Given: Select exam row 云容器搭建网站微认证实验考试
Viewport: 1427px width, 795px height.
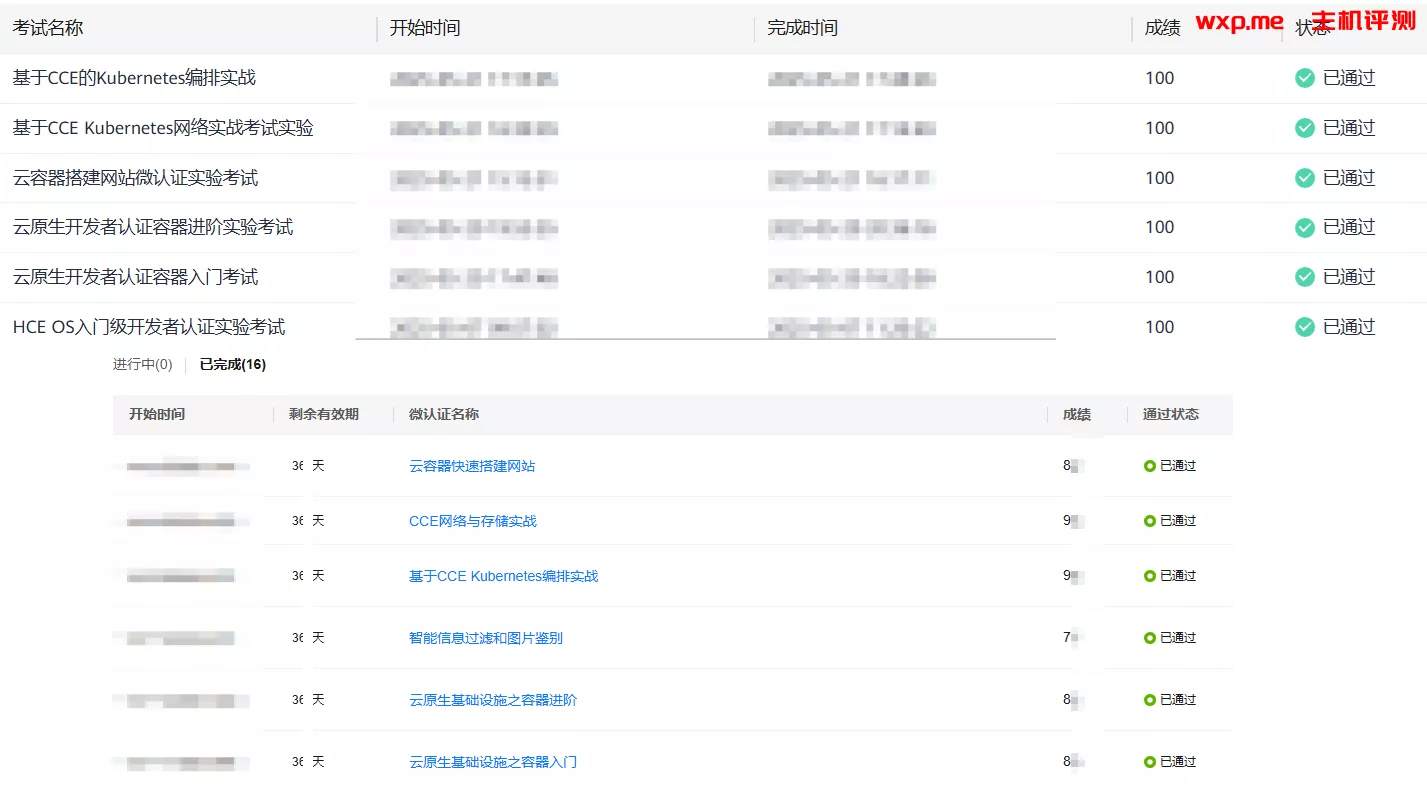Looking at the screenshot, I should pos(713,178).
